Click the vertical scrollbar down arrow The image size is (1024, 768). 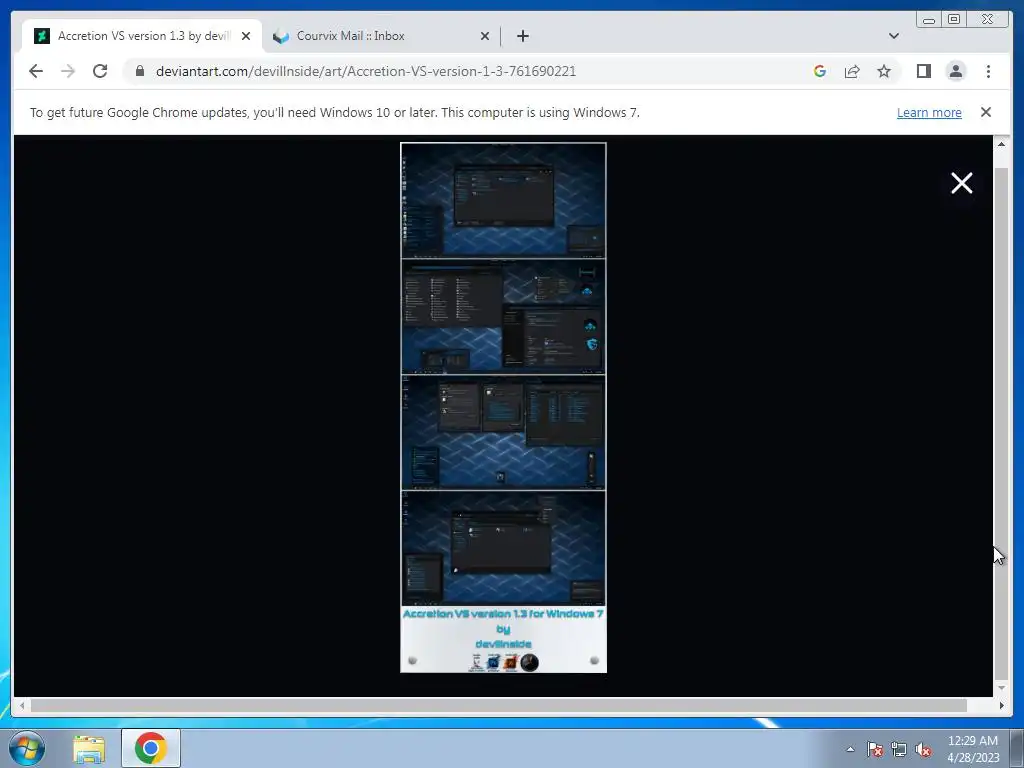[1001, 688]
